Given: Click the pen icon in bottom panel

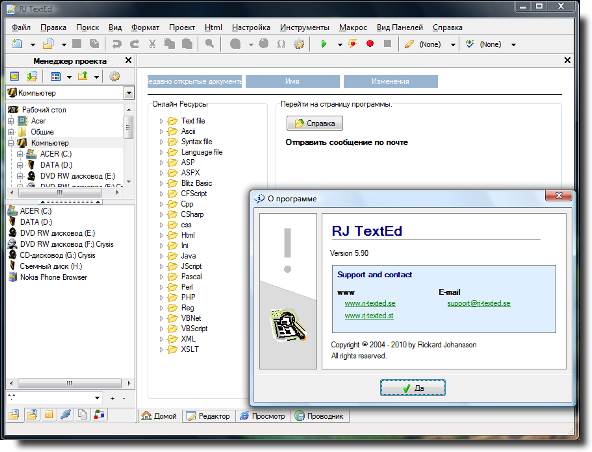Looking at the screenshot, I should tap(65, 415).
